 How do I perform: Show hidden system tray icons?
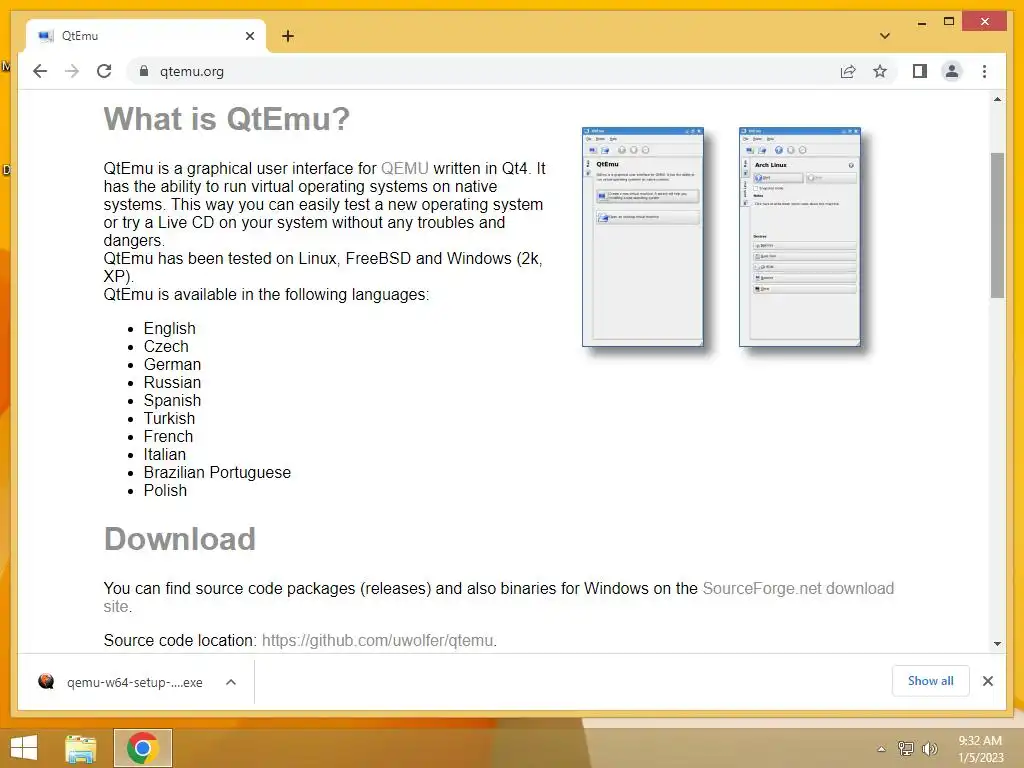tap(881, 749)
